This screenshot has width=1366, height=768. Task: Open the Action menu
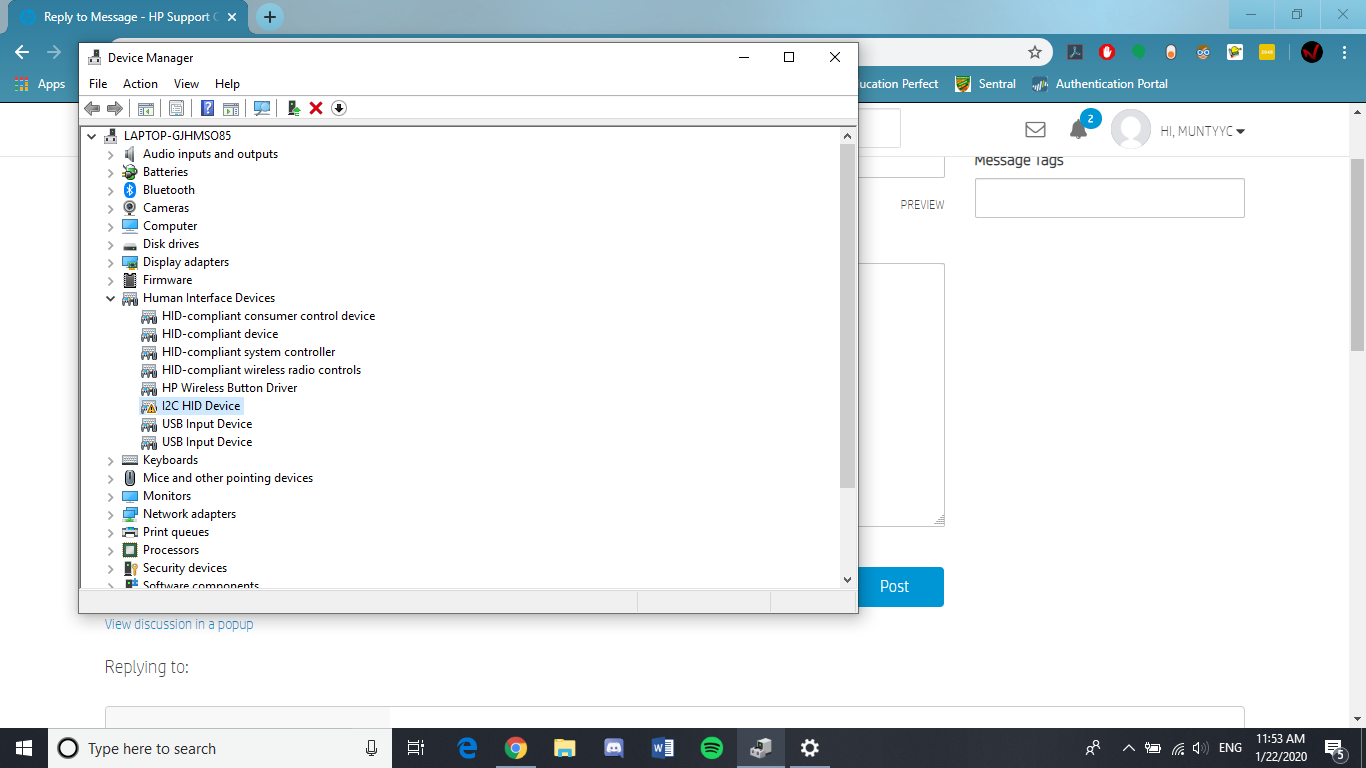point(140,83)
